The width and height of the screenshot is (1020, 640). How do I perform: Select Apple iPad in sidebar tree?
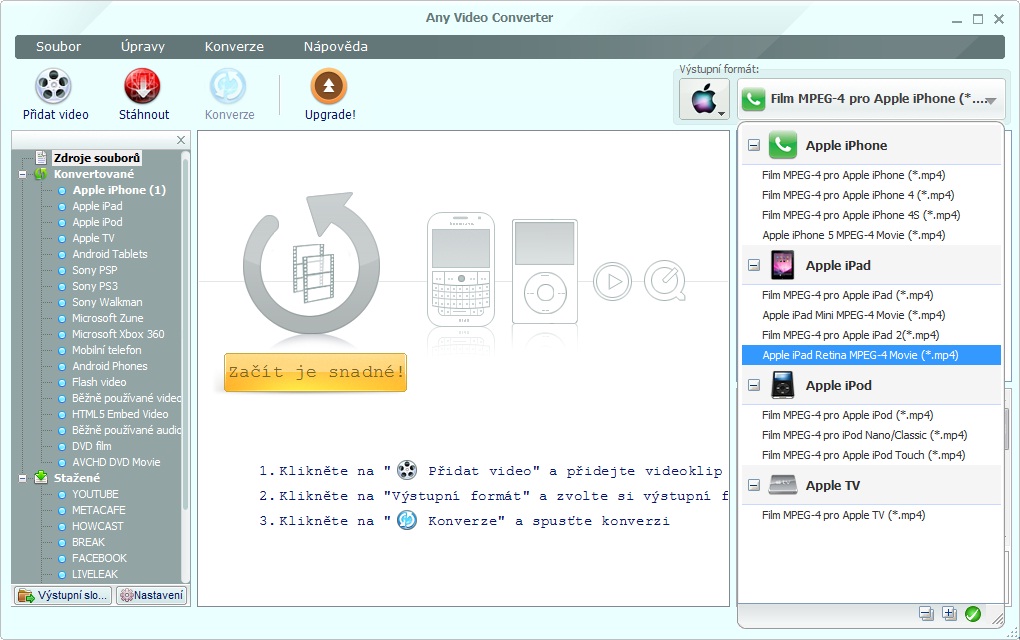[97, 206]
